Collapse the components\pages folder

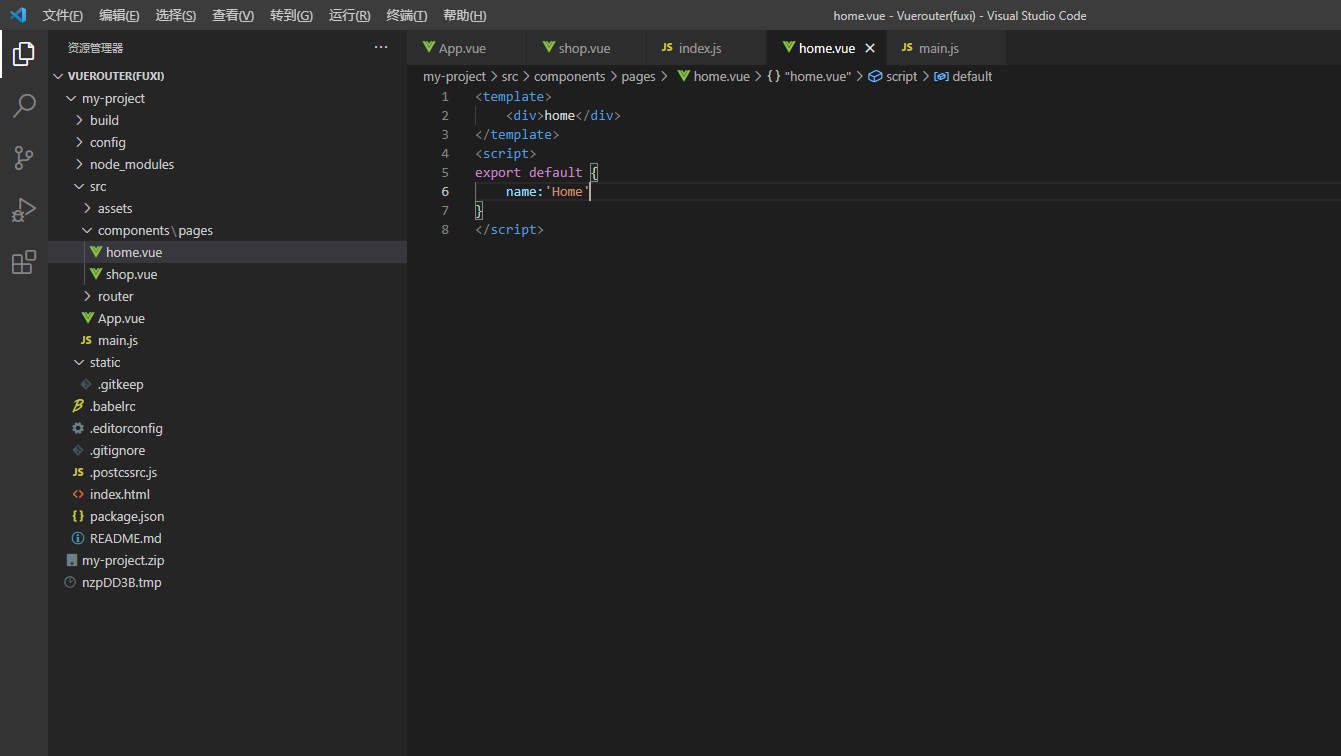[x=87, y=230]
